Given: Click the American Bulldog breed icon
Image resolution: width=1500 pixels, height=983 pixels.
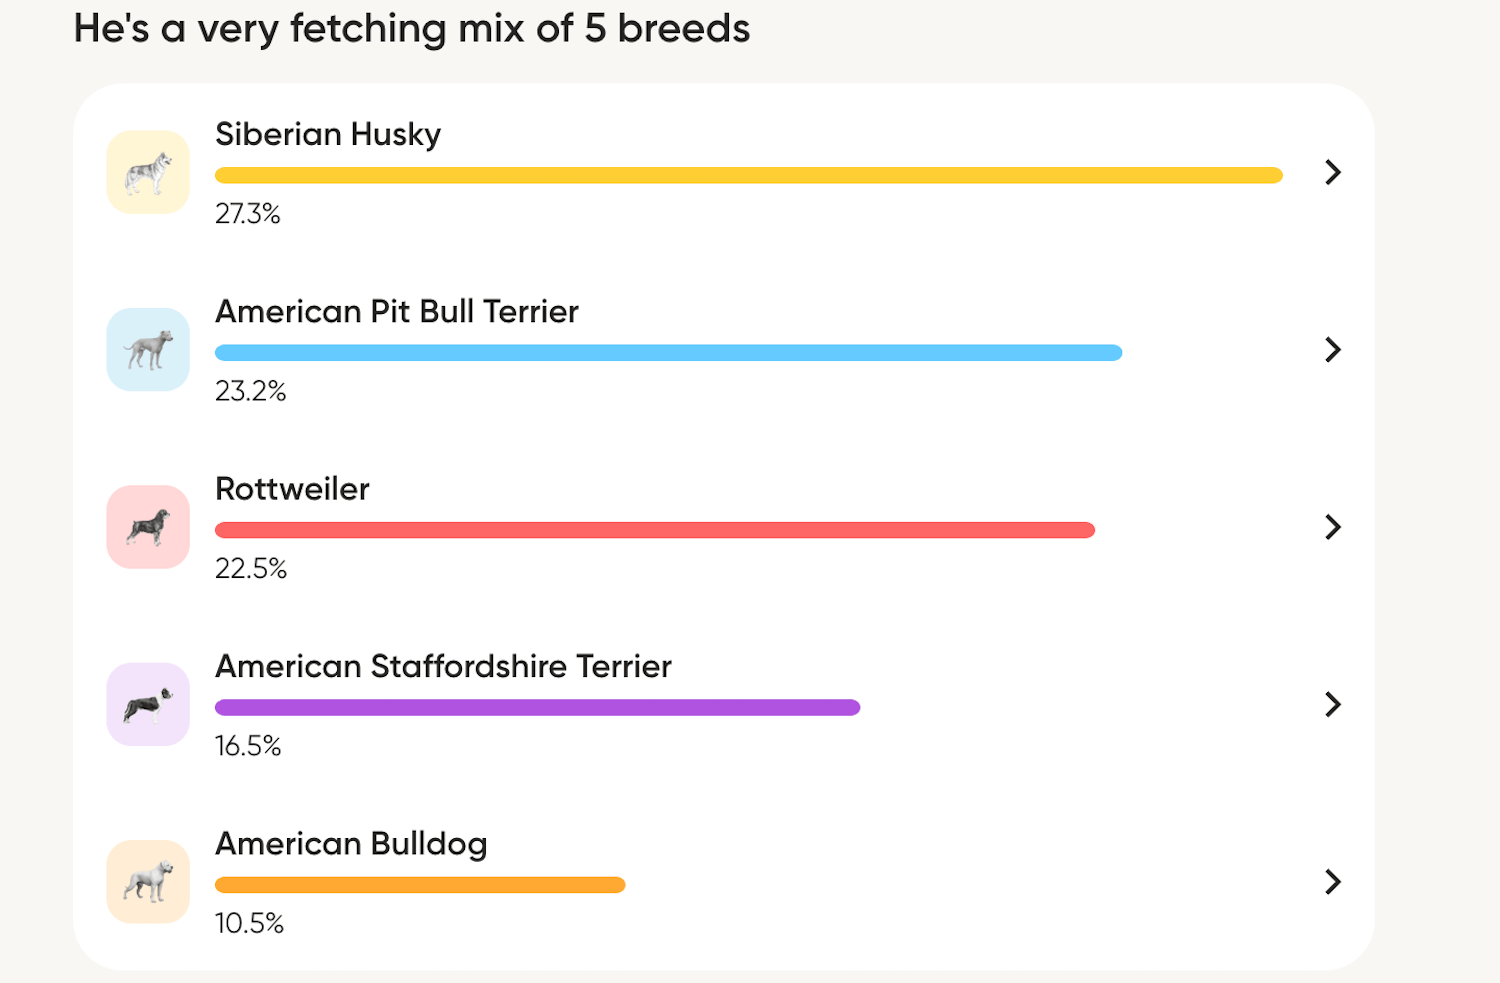Looking at the screenshot, I should (147, 882).
